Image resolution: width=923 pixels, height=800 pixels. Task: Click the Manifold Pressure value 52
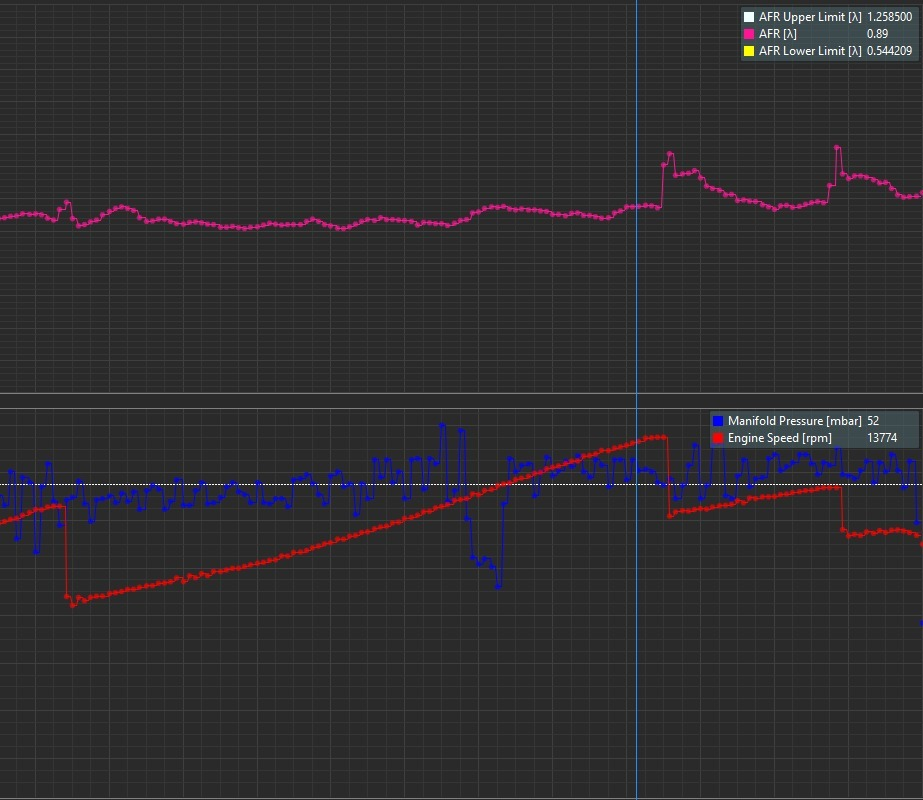873,421
